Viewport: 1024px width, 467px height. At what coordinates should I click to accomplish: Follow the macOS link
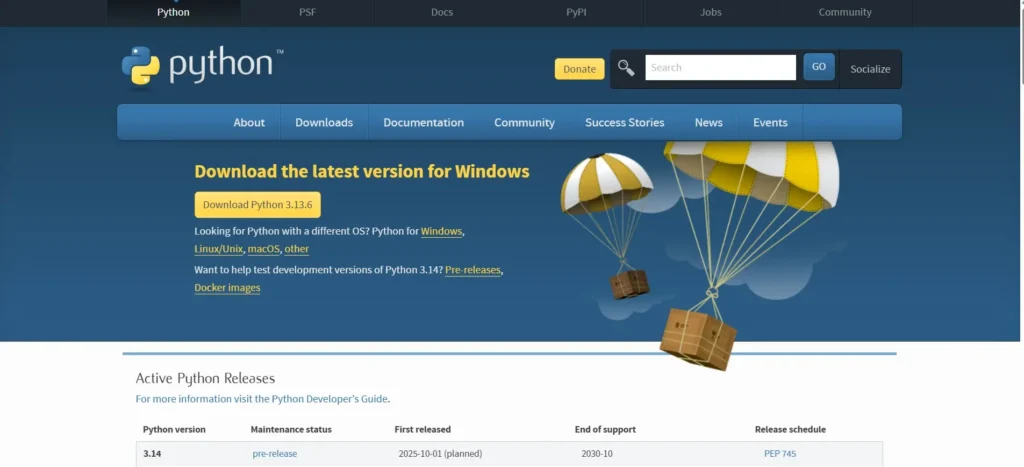(264, 249)
